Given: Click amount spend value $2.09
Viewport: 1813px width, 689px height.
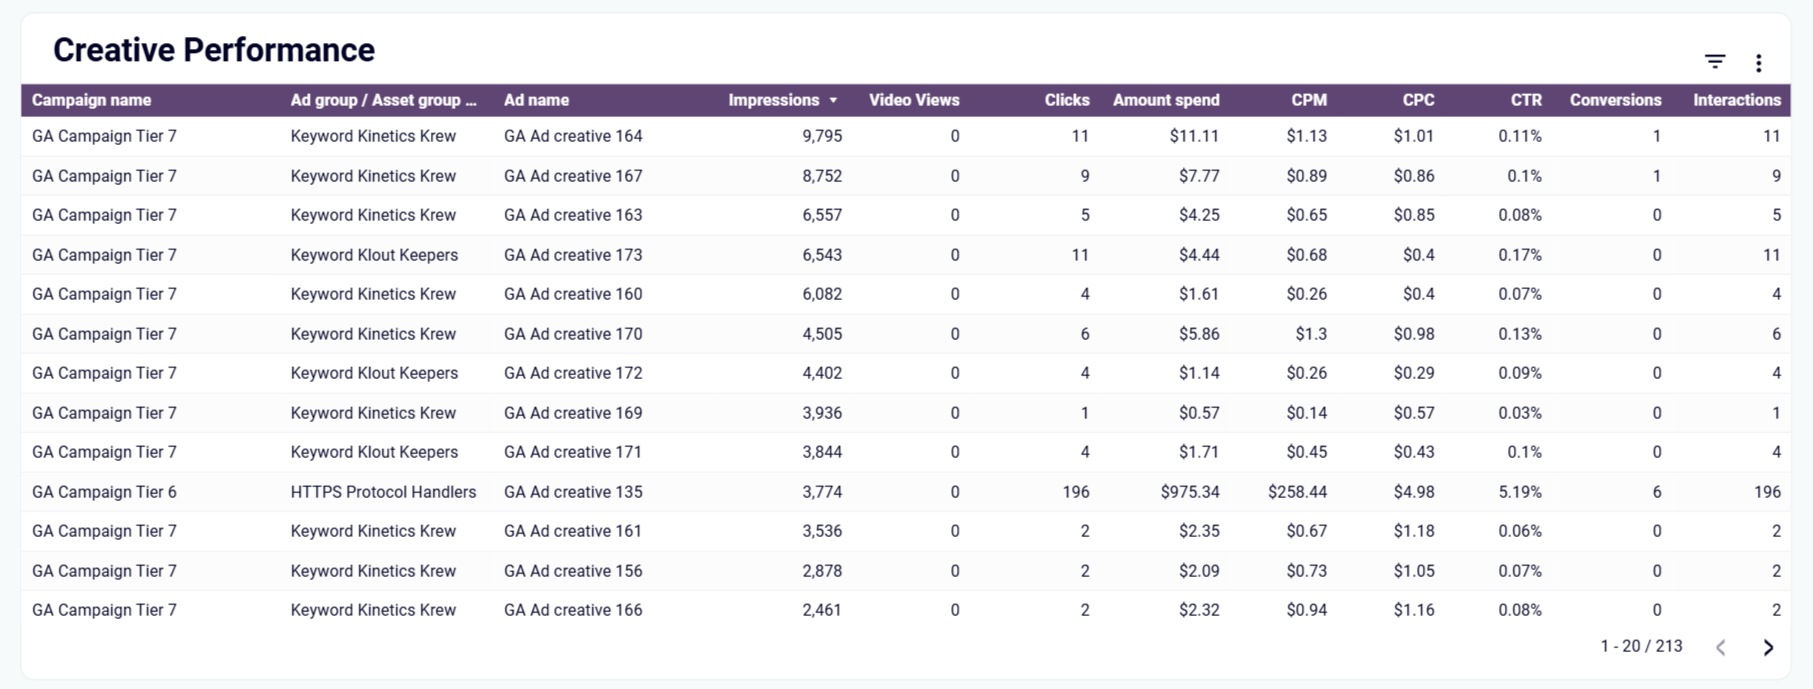Looking at the screenshot, I should [x=1199, y=571].
